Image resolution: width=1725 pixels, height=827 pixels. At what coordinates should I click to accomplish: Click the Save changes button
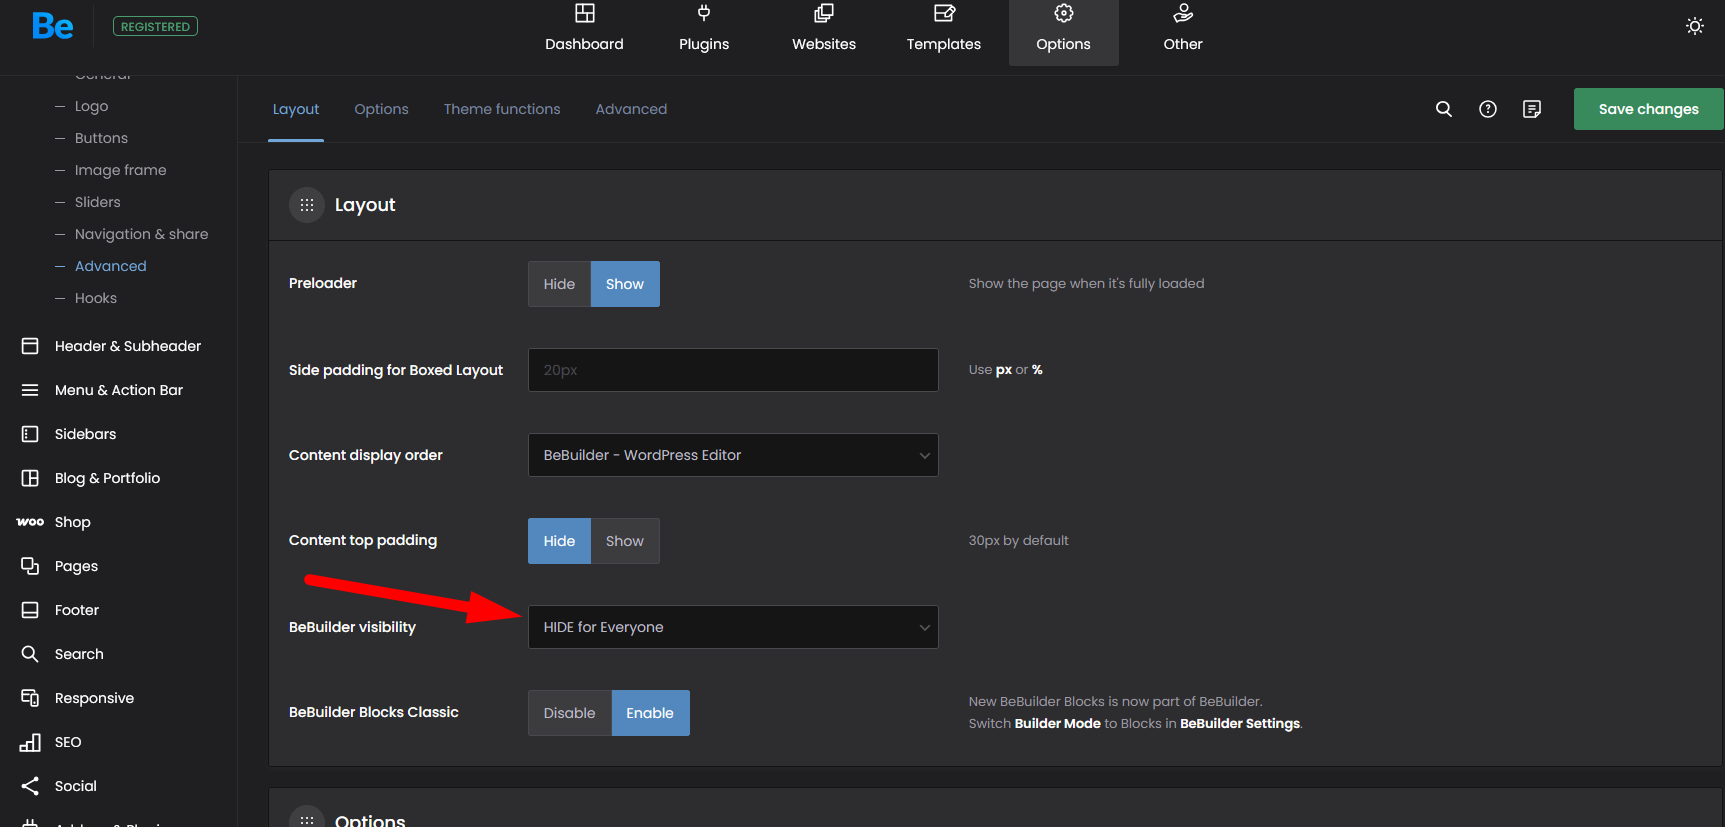1647,109
